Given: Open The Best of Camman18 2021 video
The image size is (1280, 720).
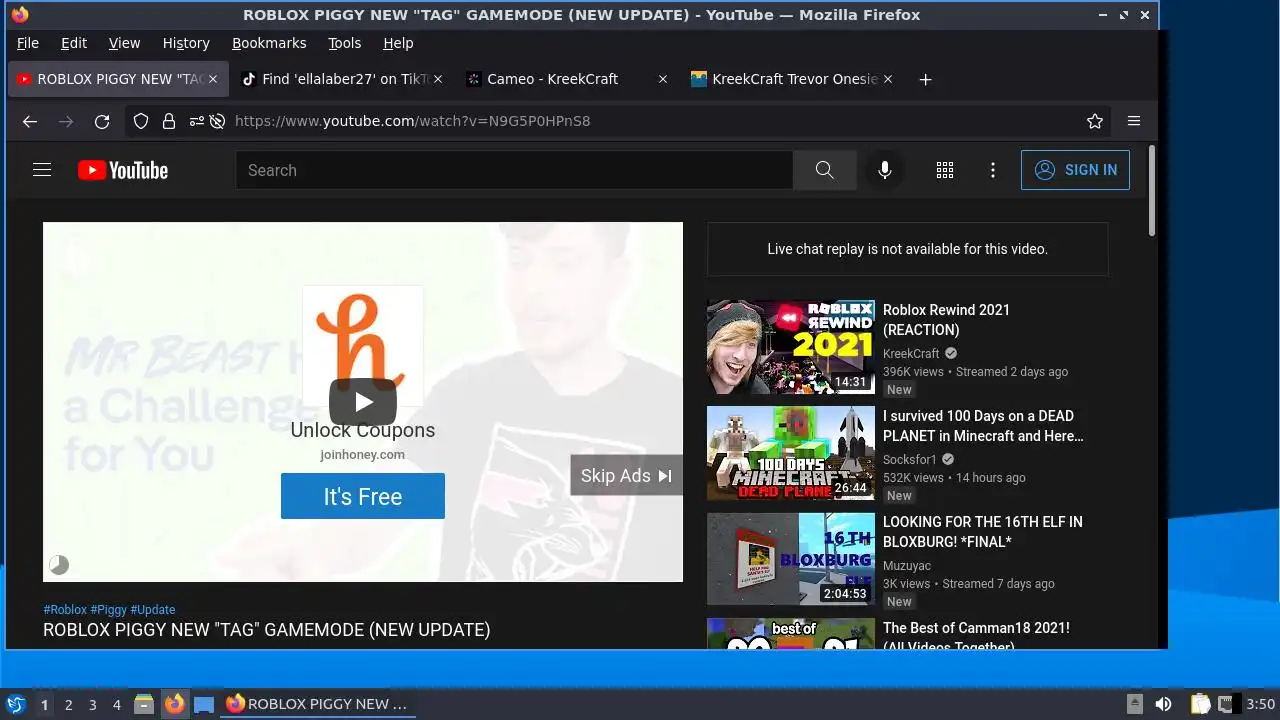Looking at the screenshot, I should (x=976, y=634).
